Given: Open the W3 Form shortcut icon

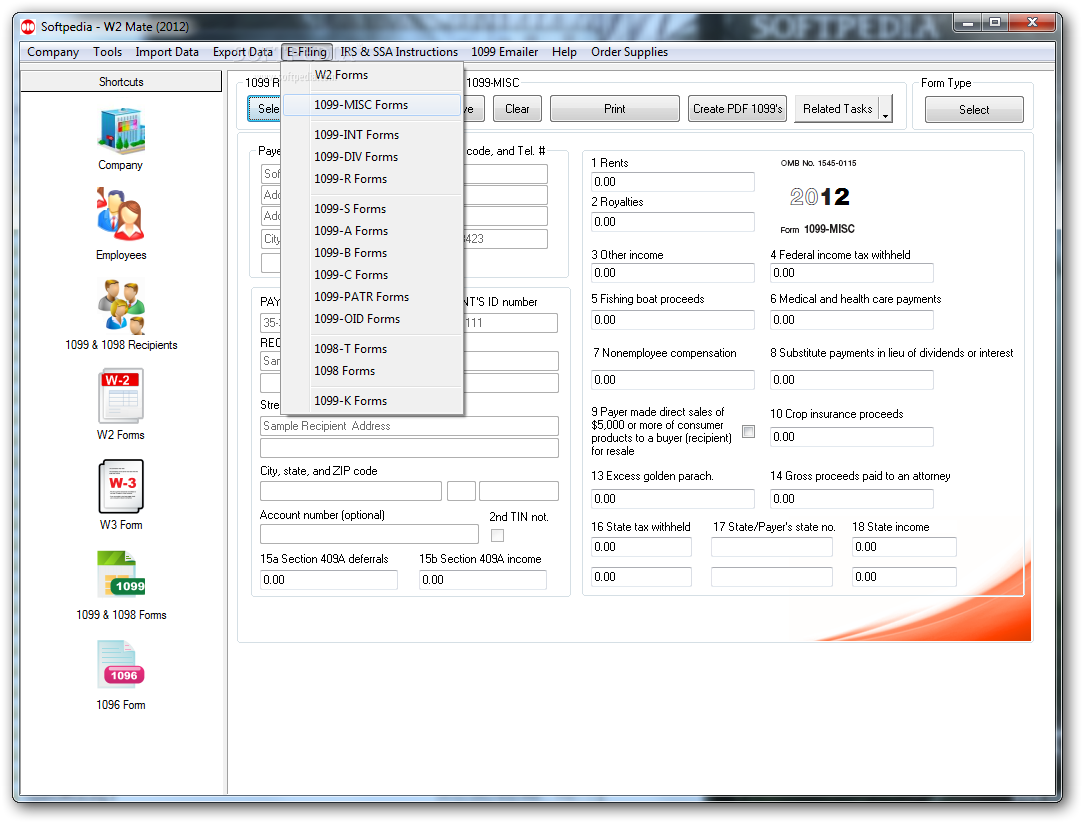Looking at the screenshot, I should click(121, 486).
